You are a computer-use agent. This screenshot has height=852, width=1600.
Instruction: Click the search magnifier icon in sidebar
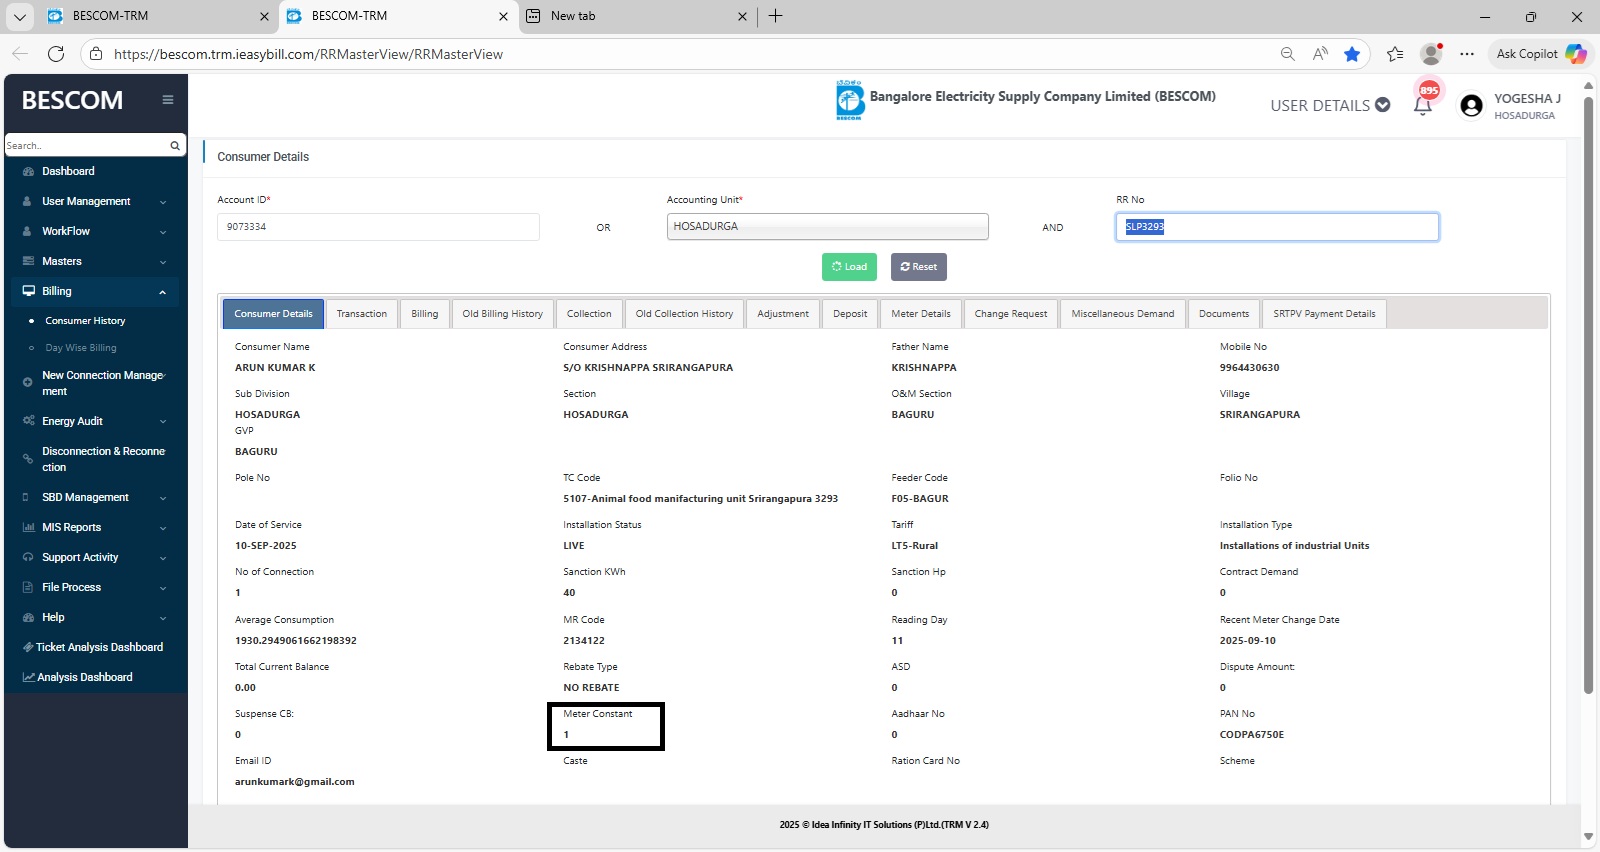175,146
